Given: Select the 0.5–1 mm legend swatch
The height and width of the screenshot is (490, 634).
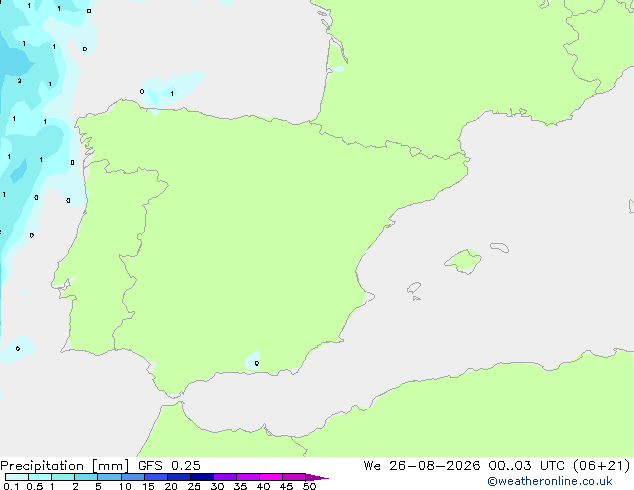Looking at the screenshot, I should point(40,477).
